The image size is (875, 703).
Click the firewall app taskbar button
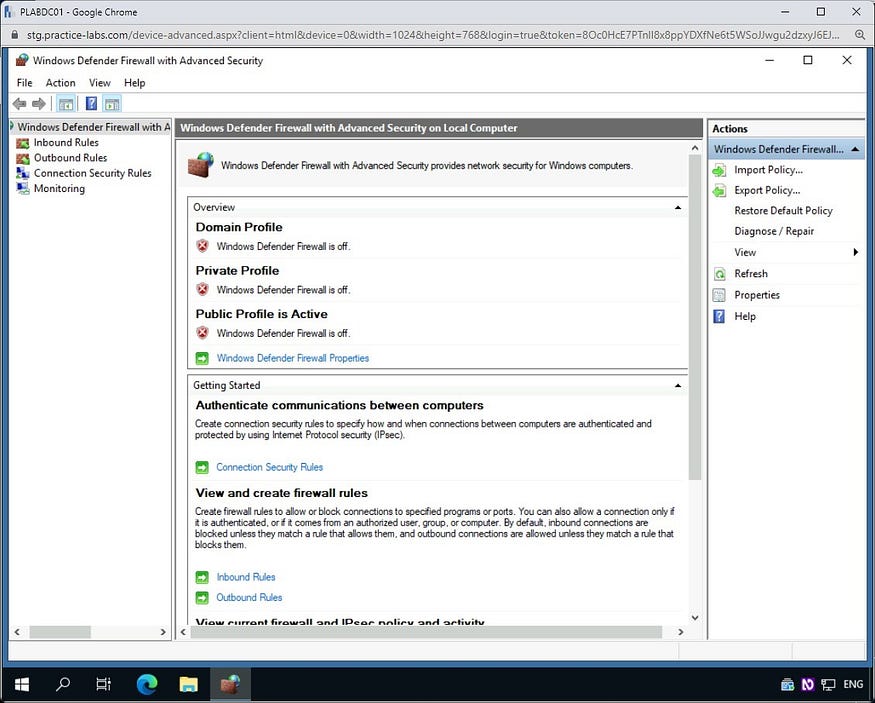coord(230,685)
